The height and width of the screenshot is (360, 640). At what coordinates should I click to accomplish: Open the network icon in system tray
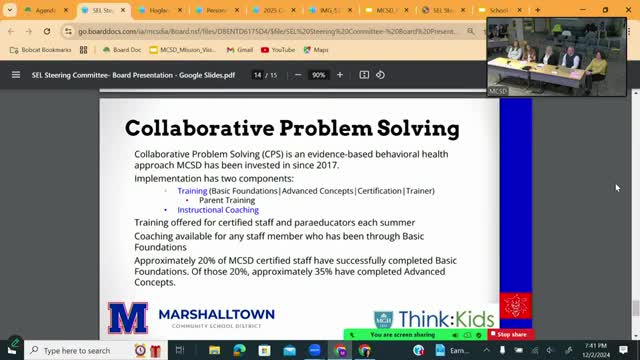point(535,351)
